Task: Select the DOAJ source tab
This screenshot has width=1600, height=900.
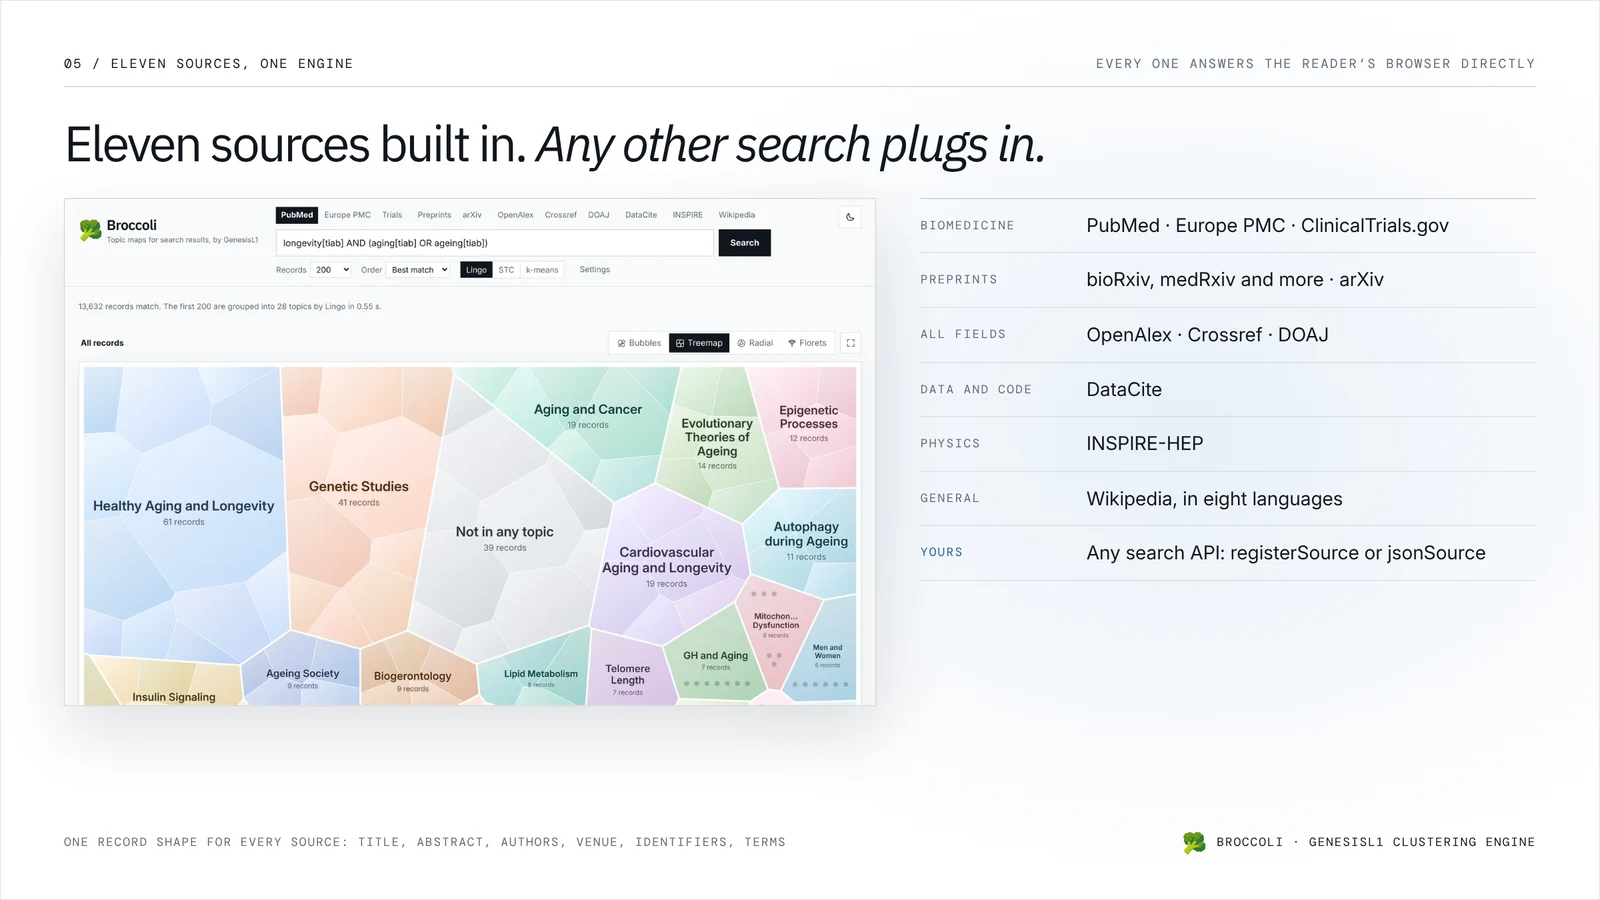Action: pos(599,215)
